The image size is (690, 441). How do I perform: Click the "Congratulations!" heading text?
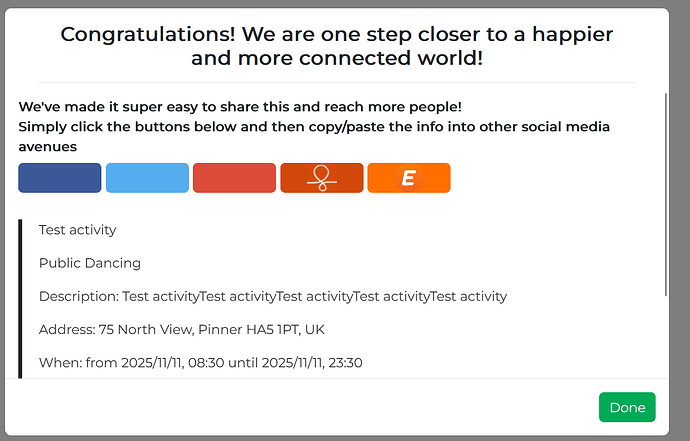pyautogui.click(x=148, y=35)
